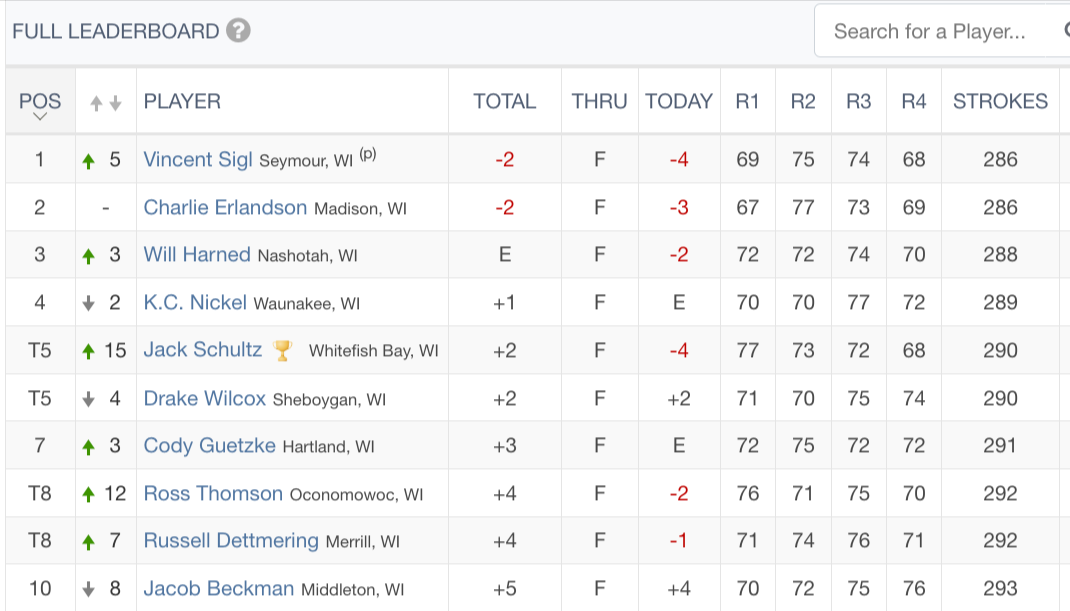Sort leaderboard by the STROKES column
The image size is (1070, 611).
click(x=1000, y=101)
